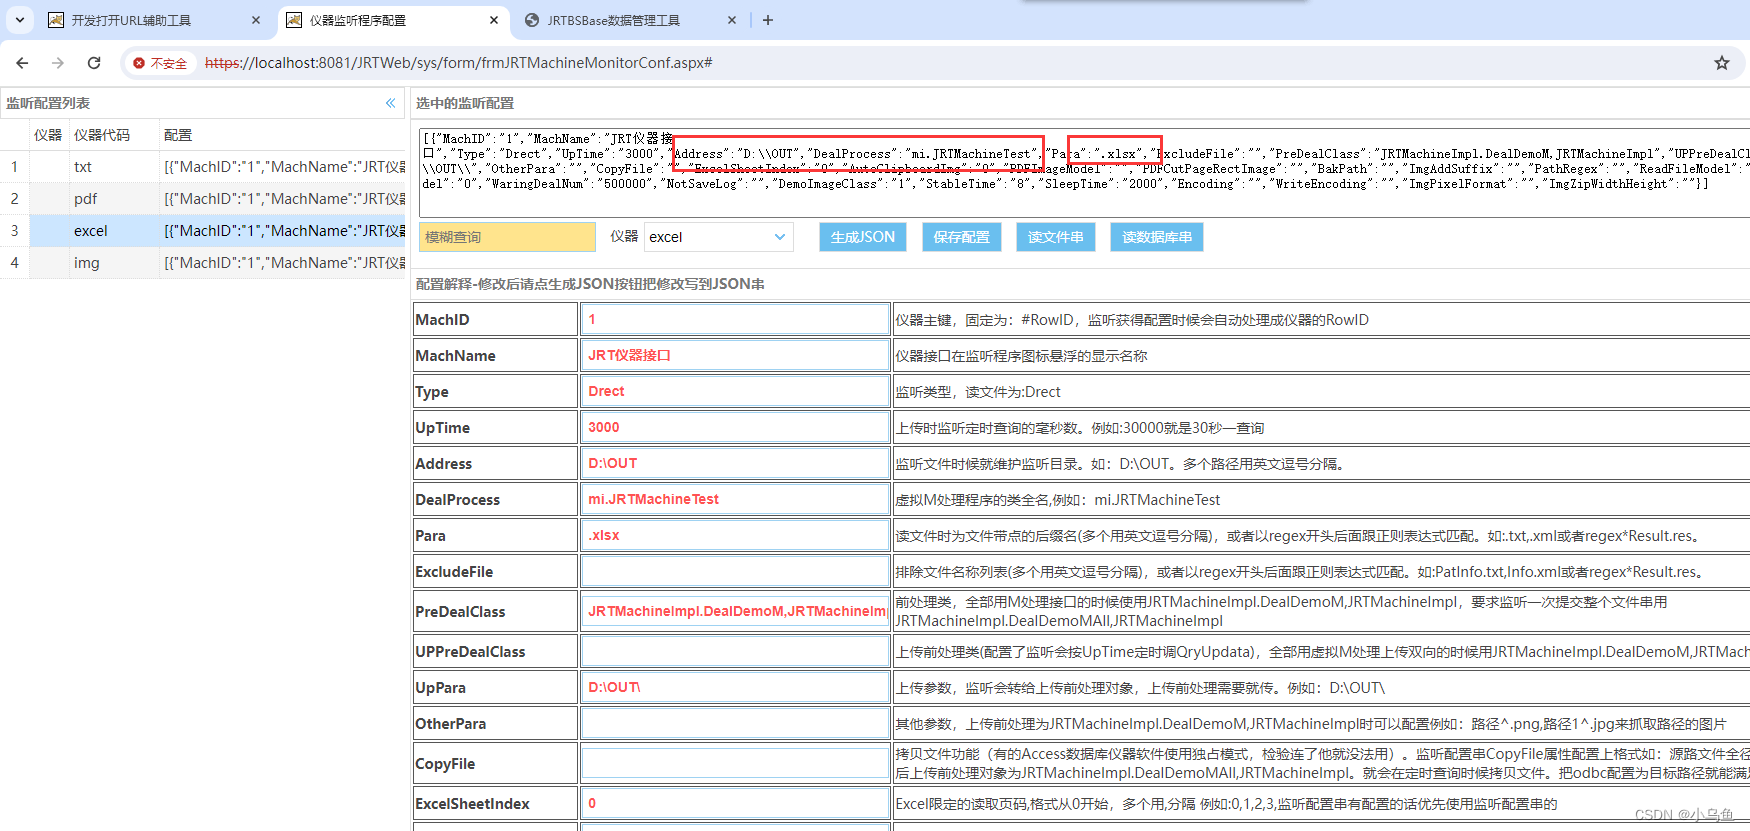The width and height of the screenshot is (1750, 831).
Task: Bookmark this page with star icon
Action: pos(1722,63)
